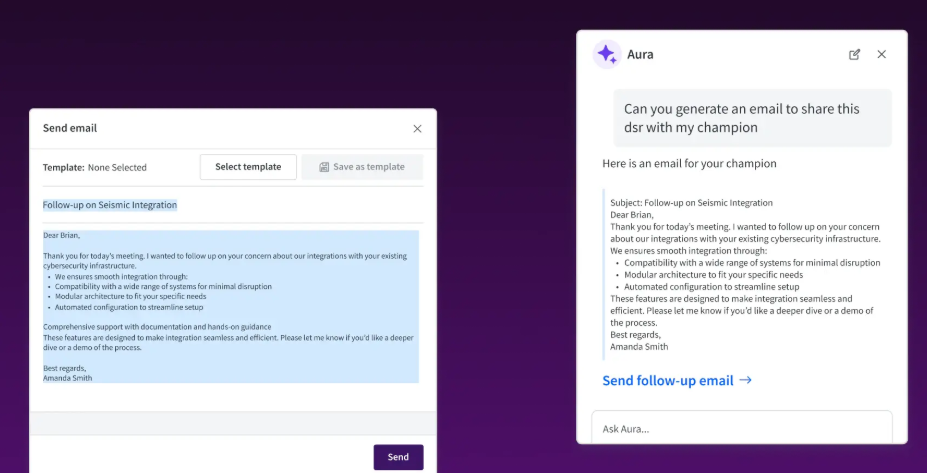Click the floppy disk icon on Save as template
The width and height of the screenshot is (927, 473).
[324, 167]
